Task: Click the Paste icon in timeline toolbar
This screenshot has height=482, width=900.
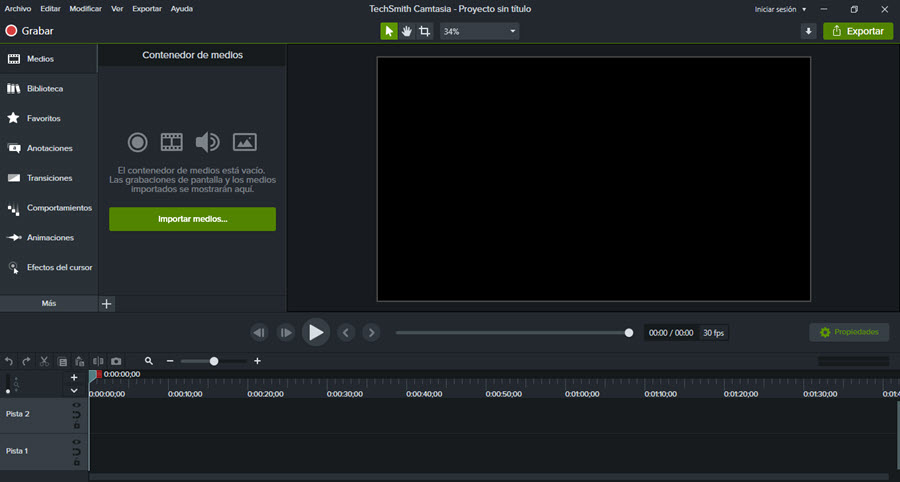Action: point(80,362)
